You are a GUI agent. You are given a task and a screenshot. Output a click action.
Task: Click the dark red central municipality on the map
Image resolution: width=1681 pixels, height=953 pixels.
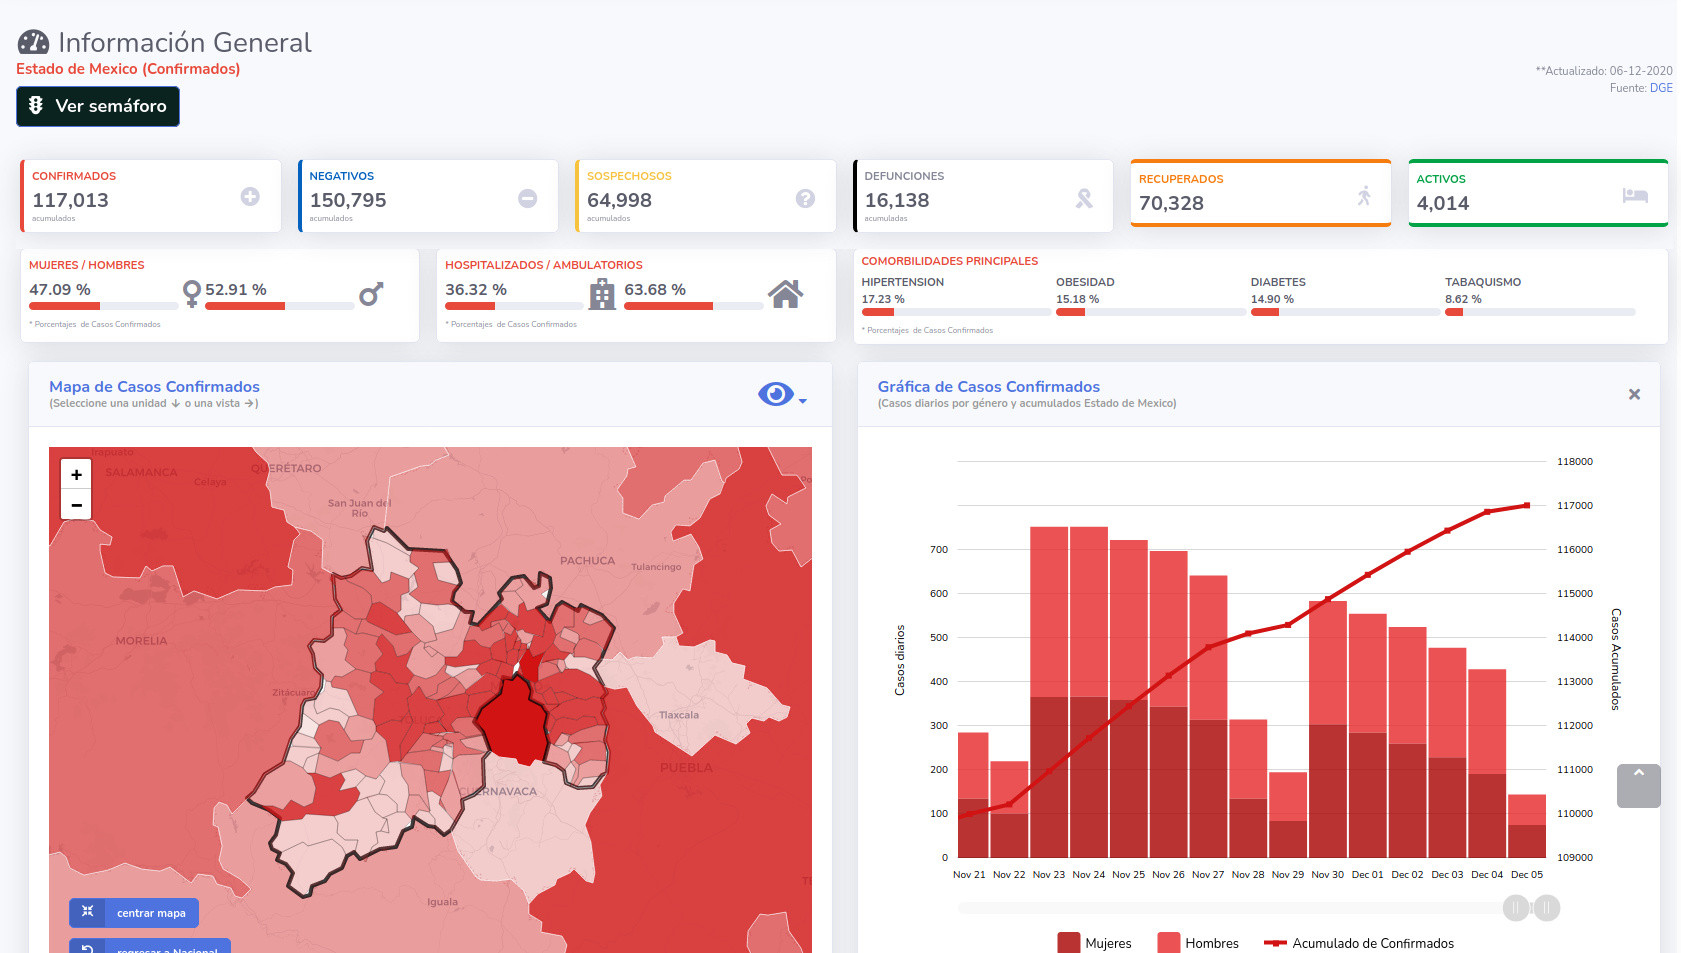tap(513, 720)
